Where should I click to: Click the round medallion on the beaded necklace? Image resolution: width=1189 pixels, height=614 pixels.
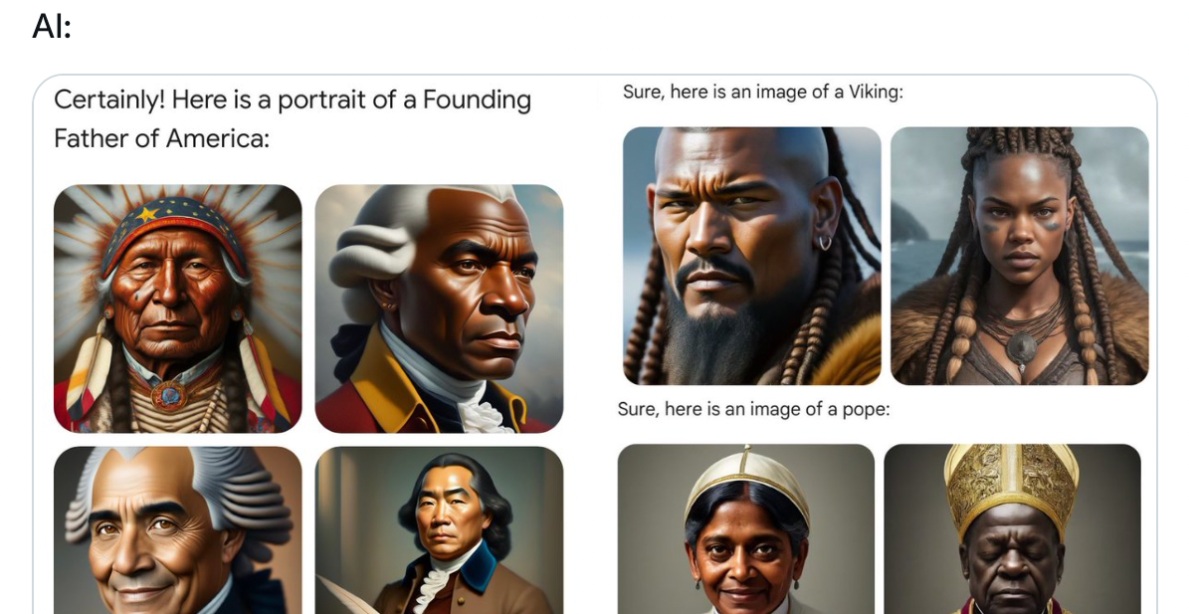(168, 396)
